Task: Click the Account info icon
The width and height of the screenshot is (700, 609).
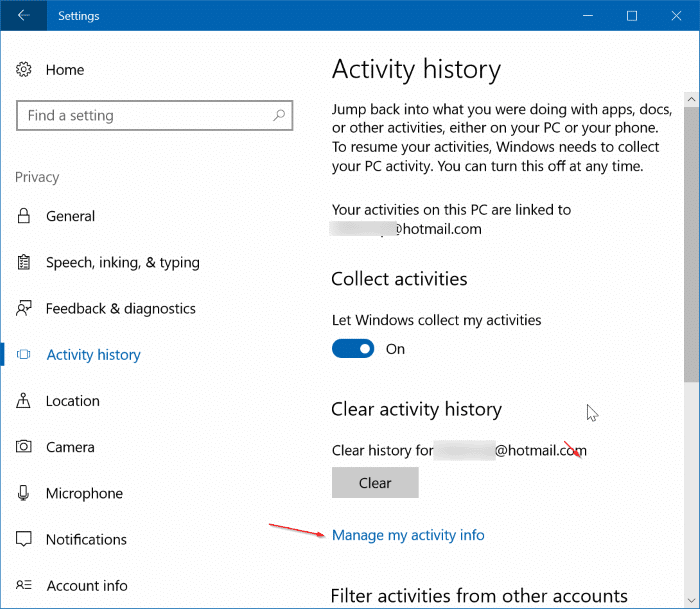Action: [x=24, y=585]
